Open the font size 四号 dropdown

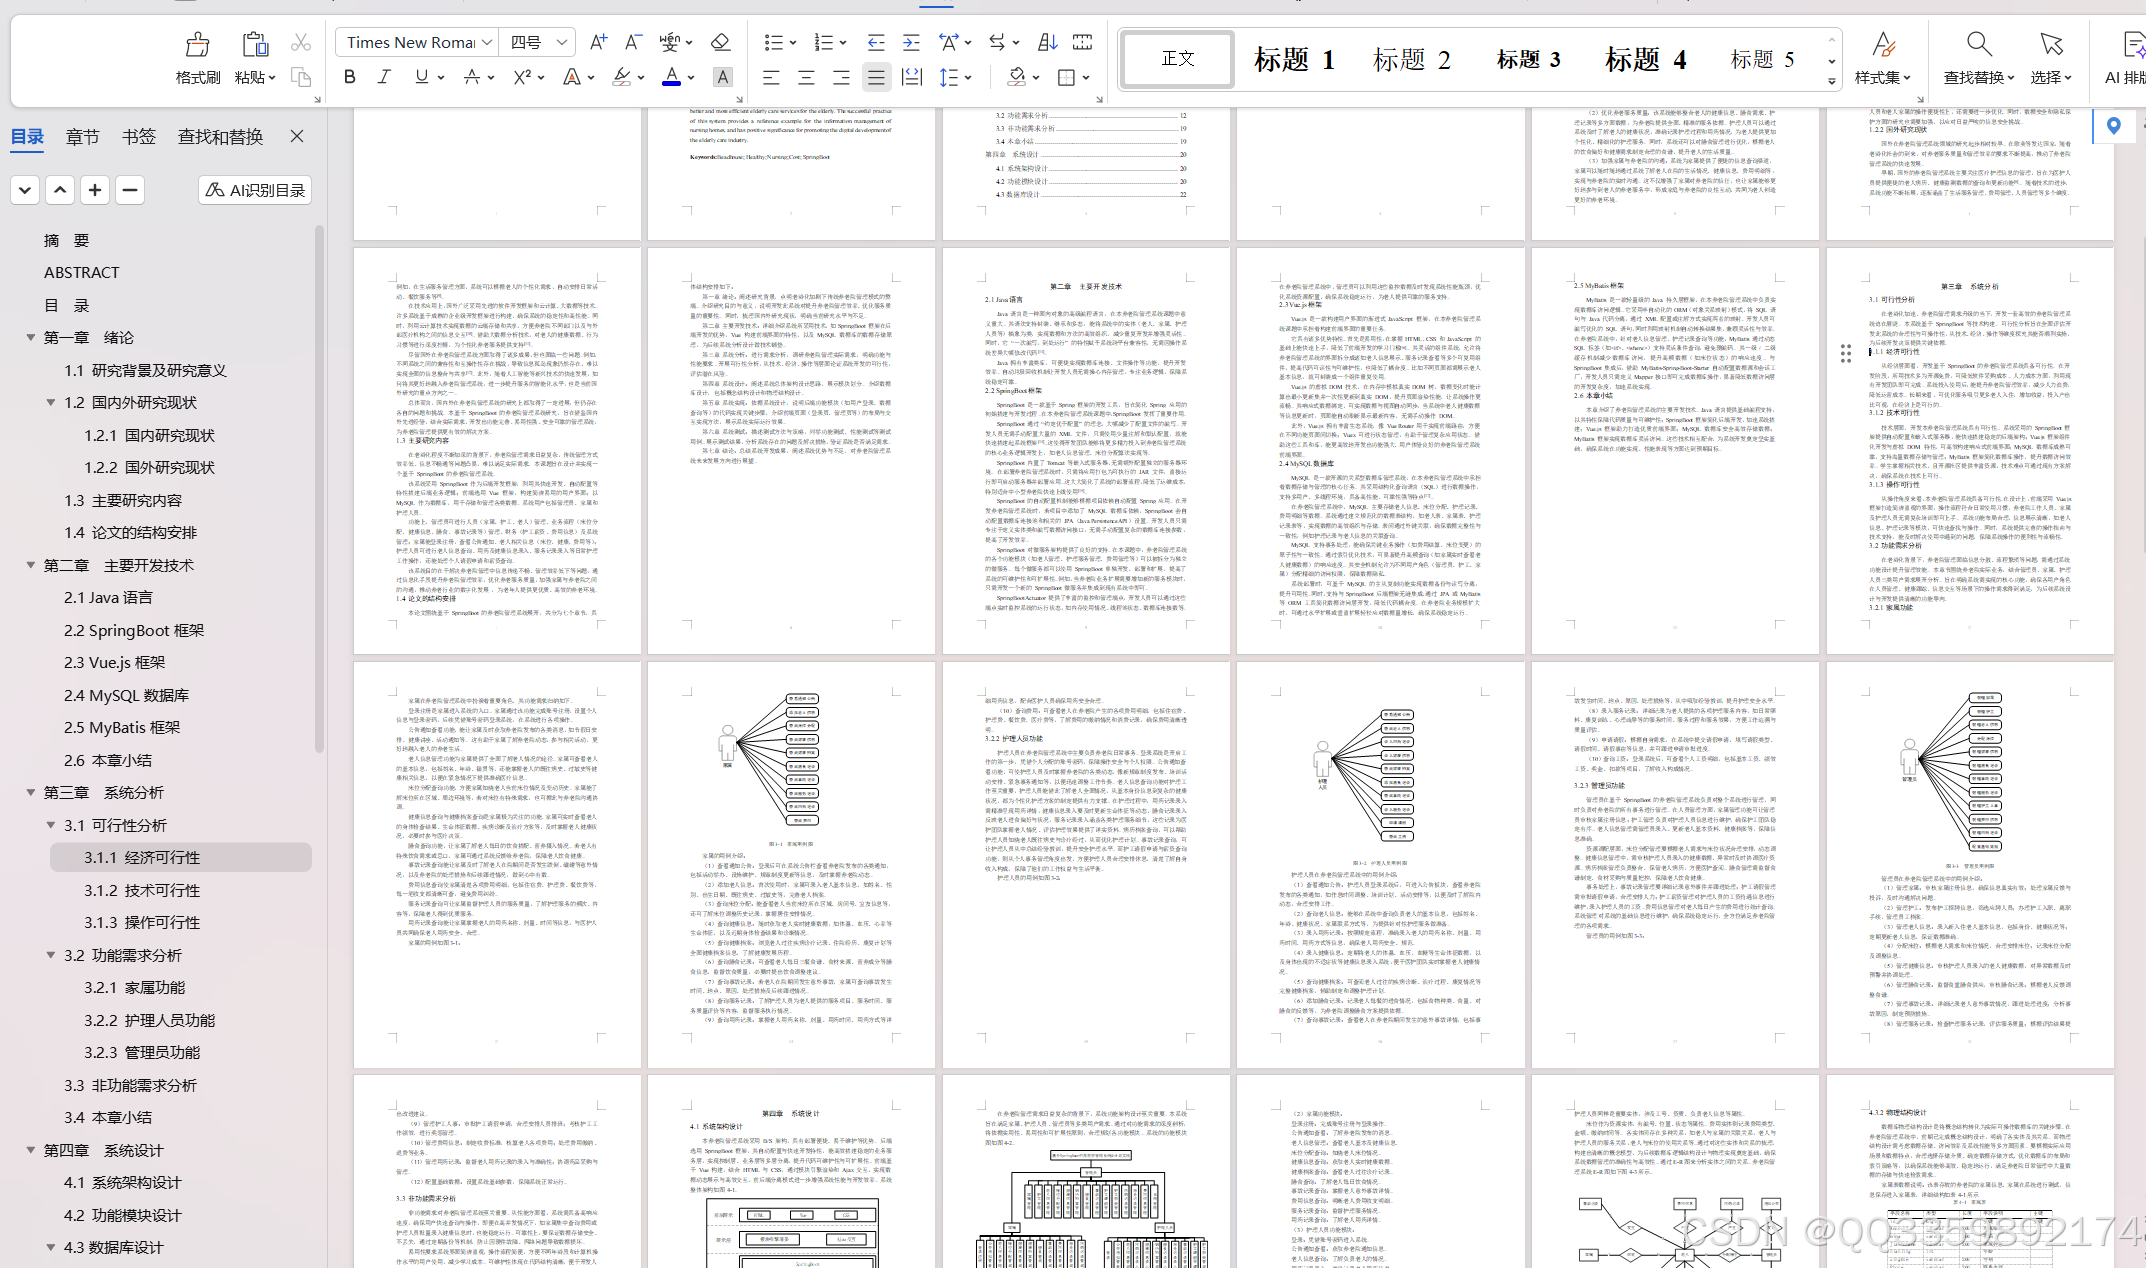(562, 42)
